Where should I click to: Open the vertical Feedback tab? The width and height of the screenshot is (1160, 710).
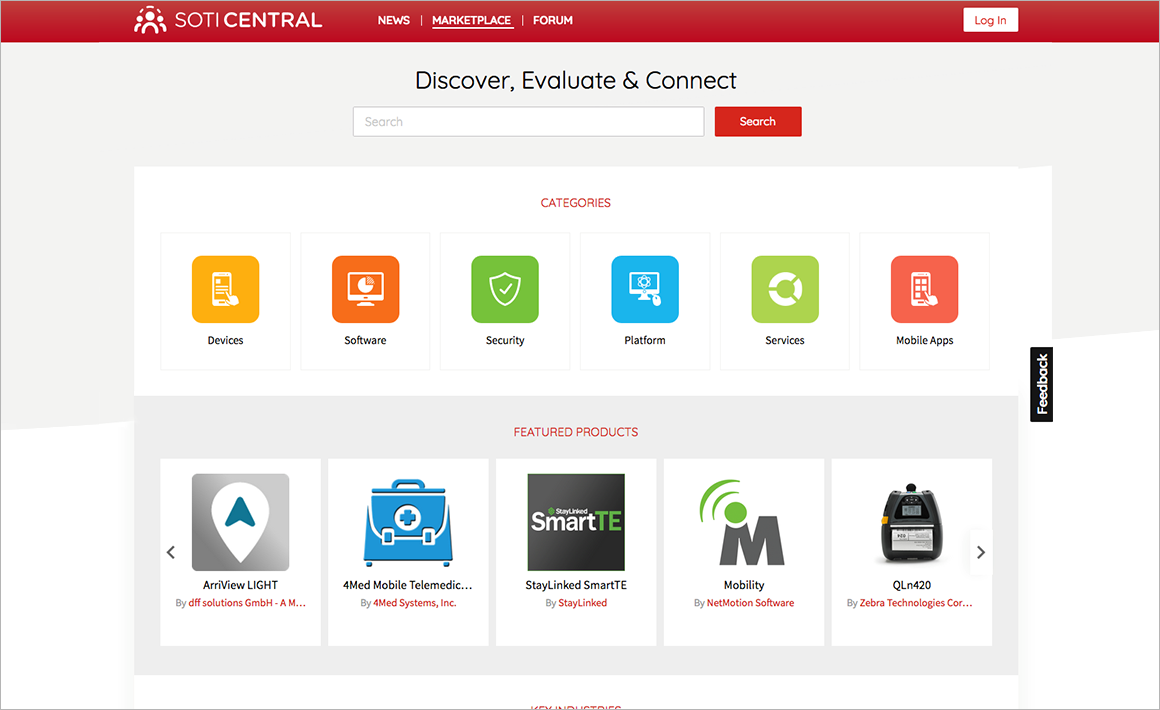1042,385
